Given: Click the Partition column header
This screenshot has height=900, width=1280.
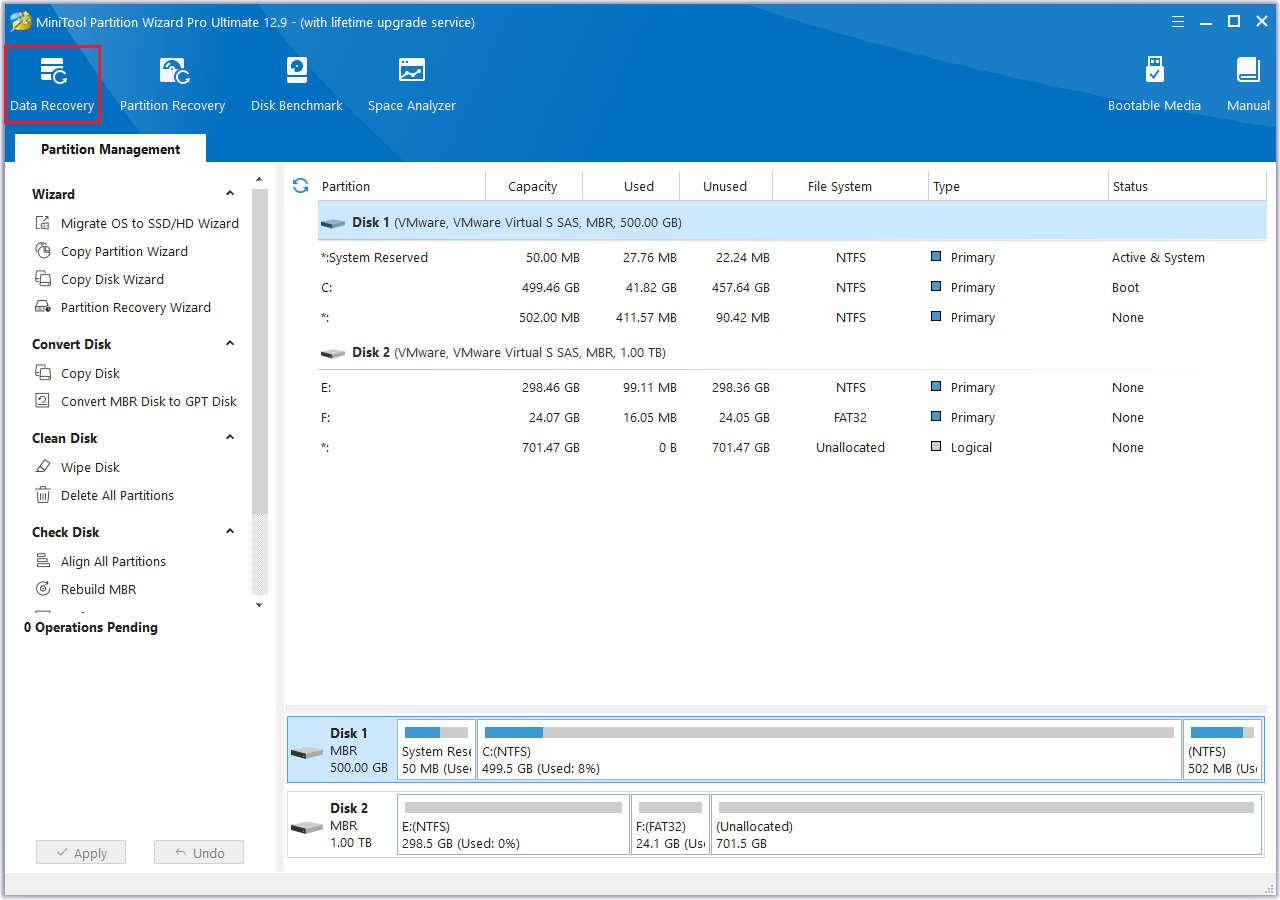Looking at the screenshot, I should point(402,186).
